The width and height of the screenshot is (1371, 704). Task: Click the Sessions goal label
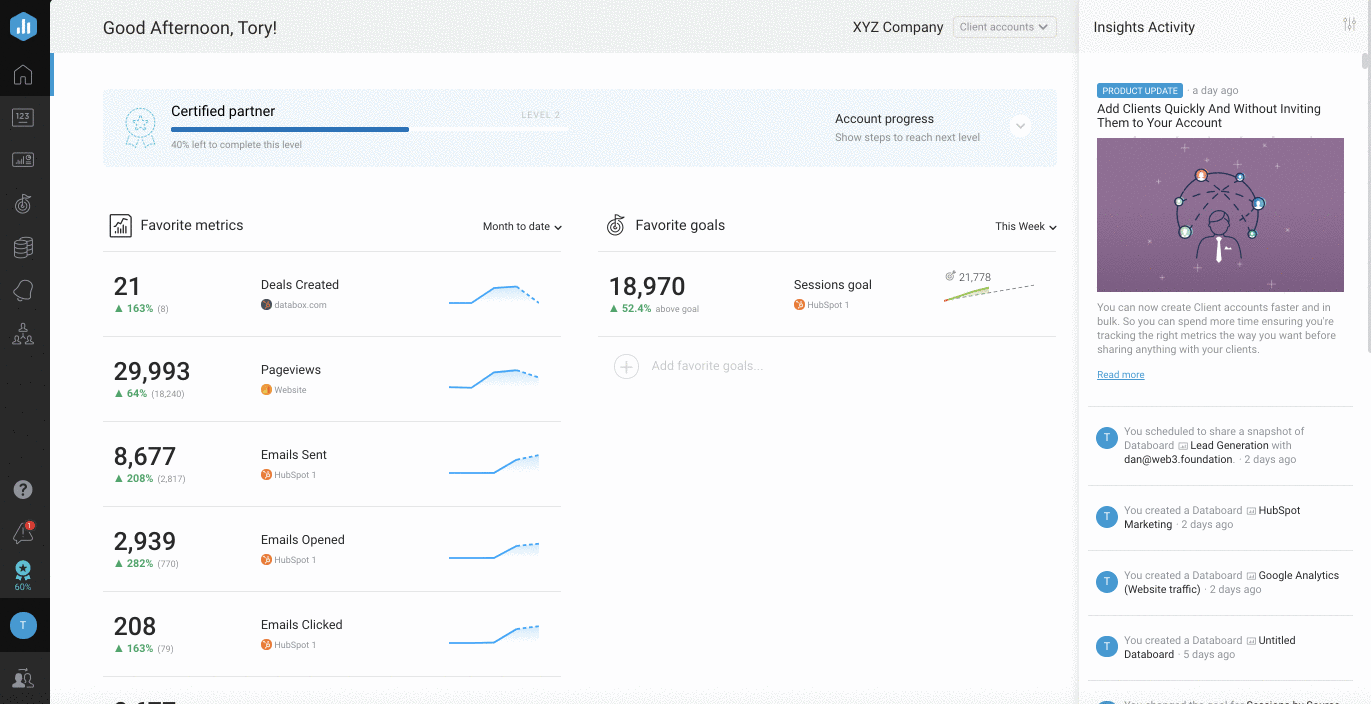coord(833,285)
